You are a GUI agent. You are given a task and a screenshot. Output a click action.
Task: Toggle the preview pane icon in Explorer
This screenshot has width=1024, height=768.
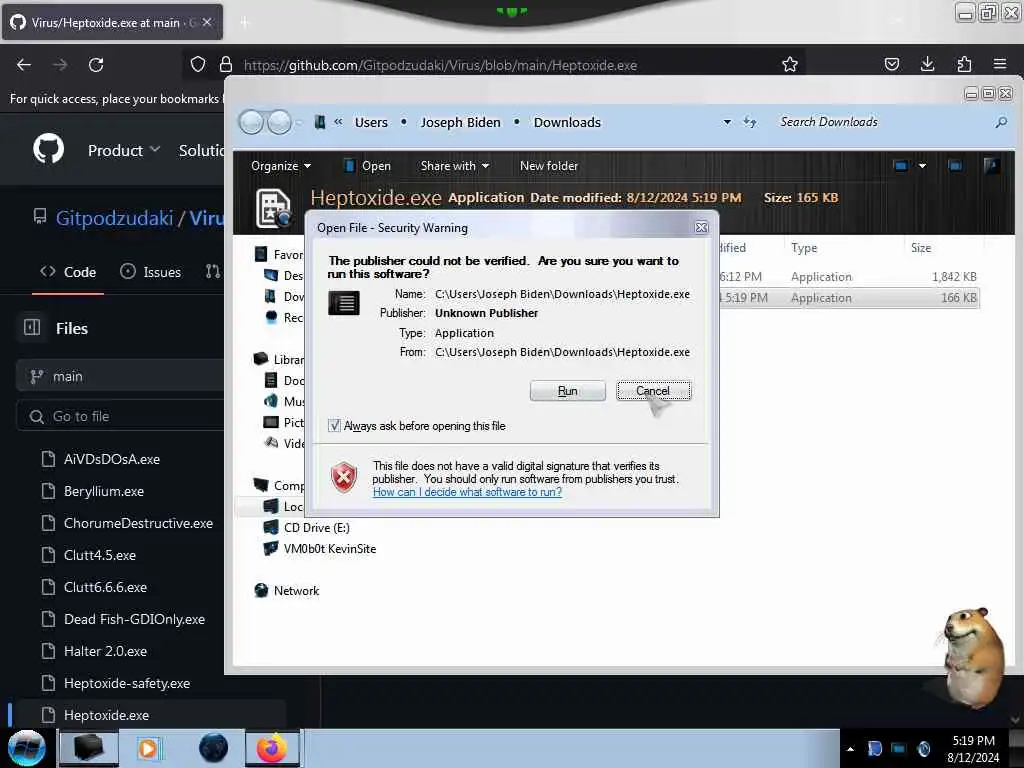(955, 166)
